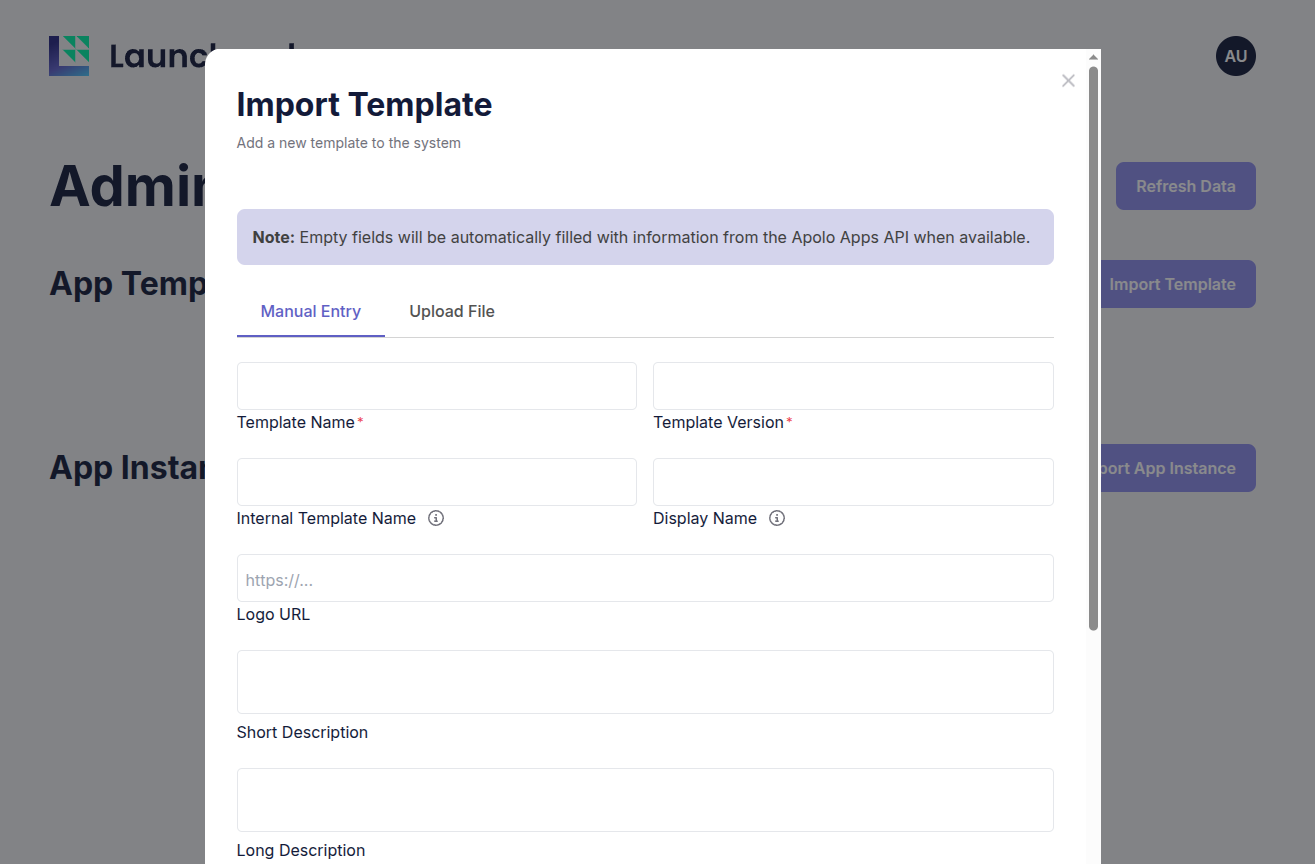The width and height of the screenshot is (1315, 864).
Task: Click the Long Description text area
Action: (x=645, y=800)
